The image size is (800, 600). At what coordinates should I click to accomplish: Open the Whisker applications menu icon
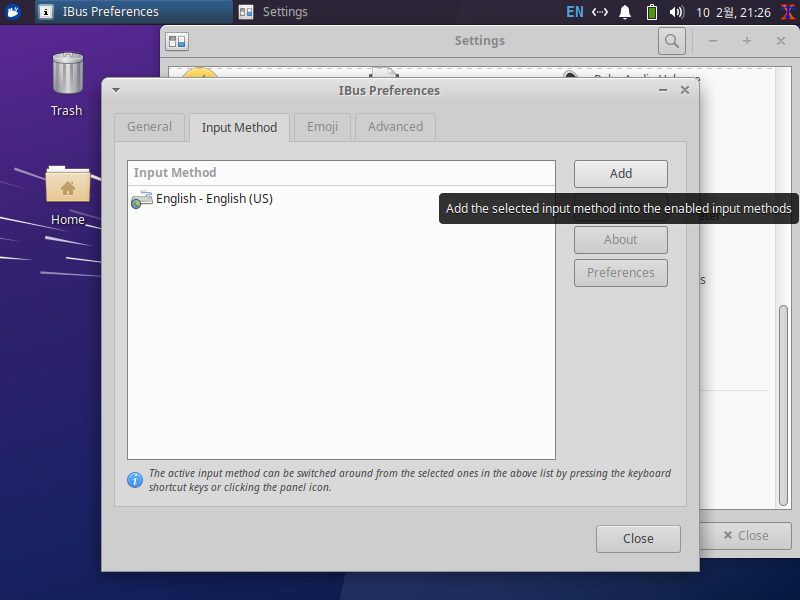coord(13,11)
